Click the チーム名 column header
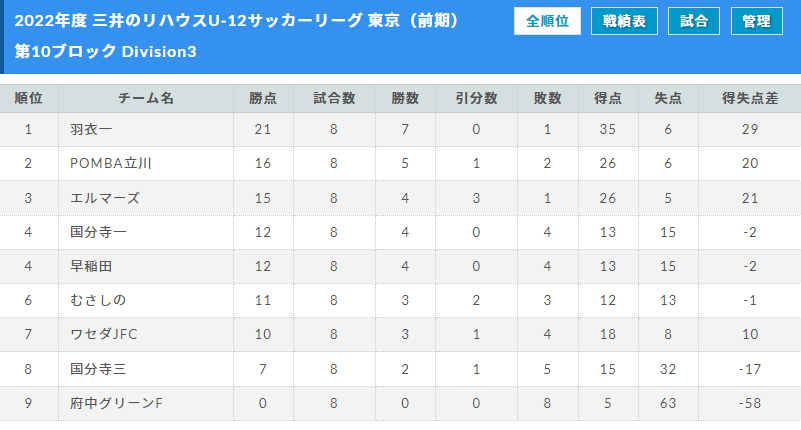Image resolution: width=801 pixels, height=430 pixels. point(146,98)
